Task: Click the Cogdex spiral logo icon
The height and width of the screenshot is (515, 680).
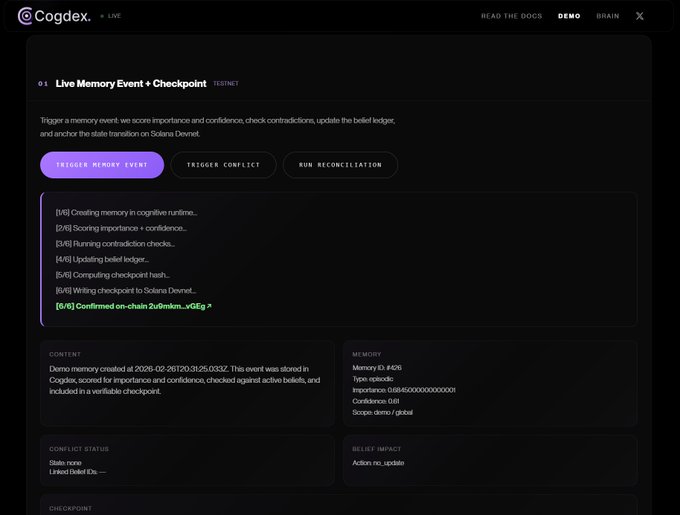Action: 25,16
